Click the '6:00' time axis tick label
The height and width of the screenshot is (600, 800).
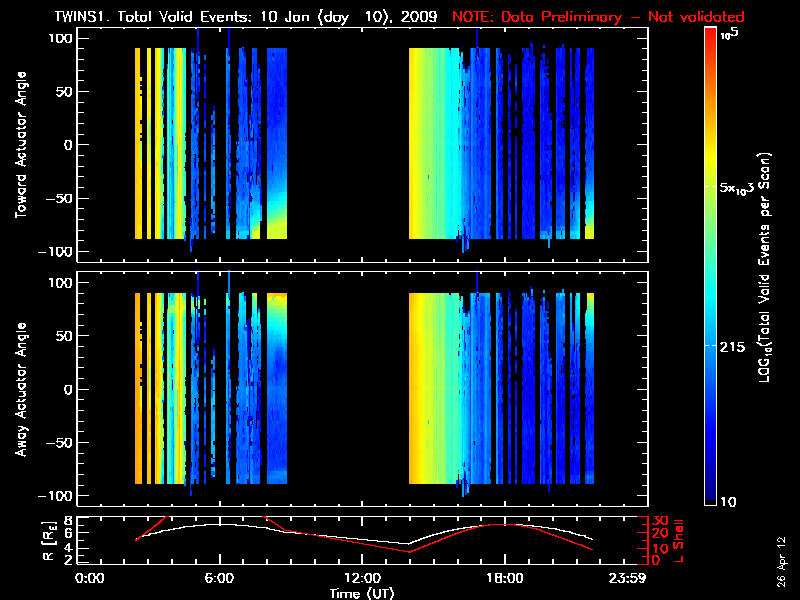[219, 579]
